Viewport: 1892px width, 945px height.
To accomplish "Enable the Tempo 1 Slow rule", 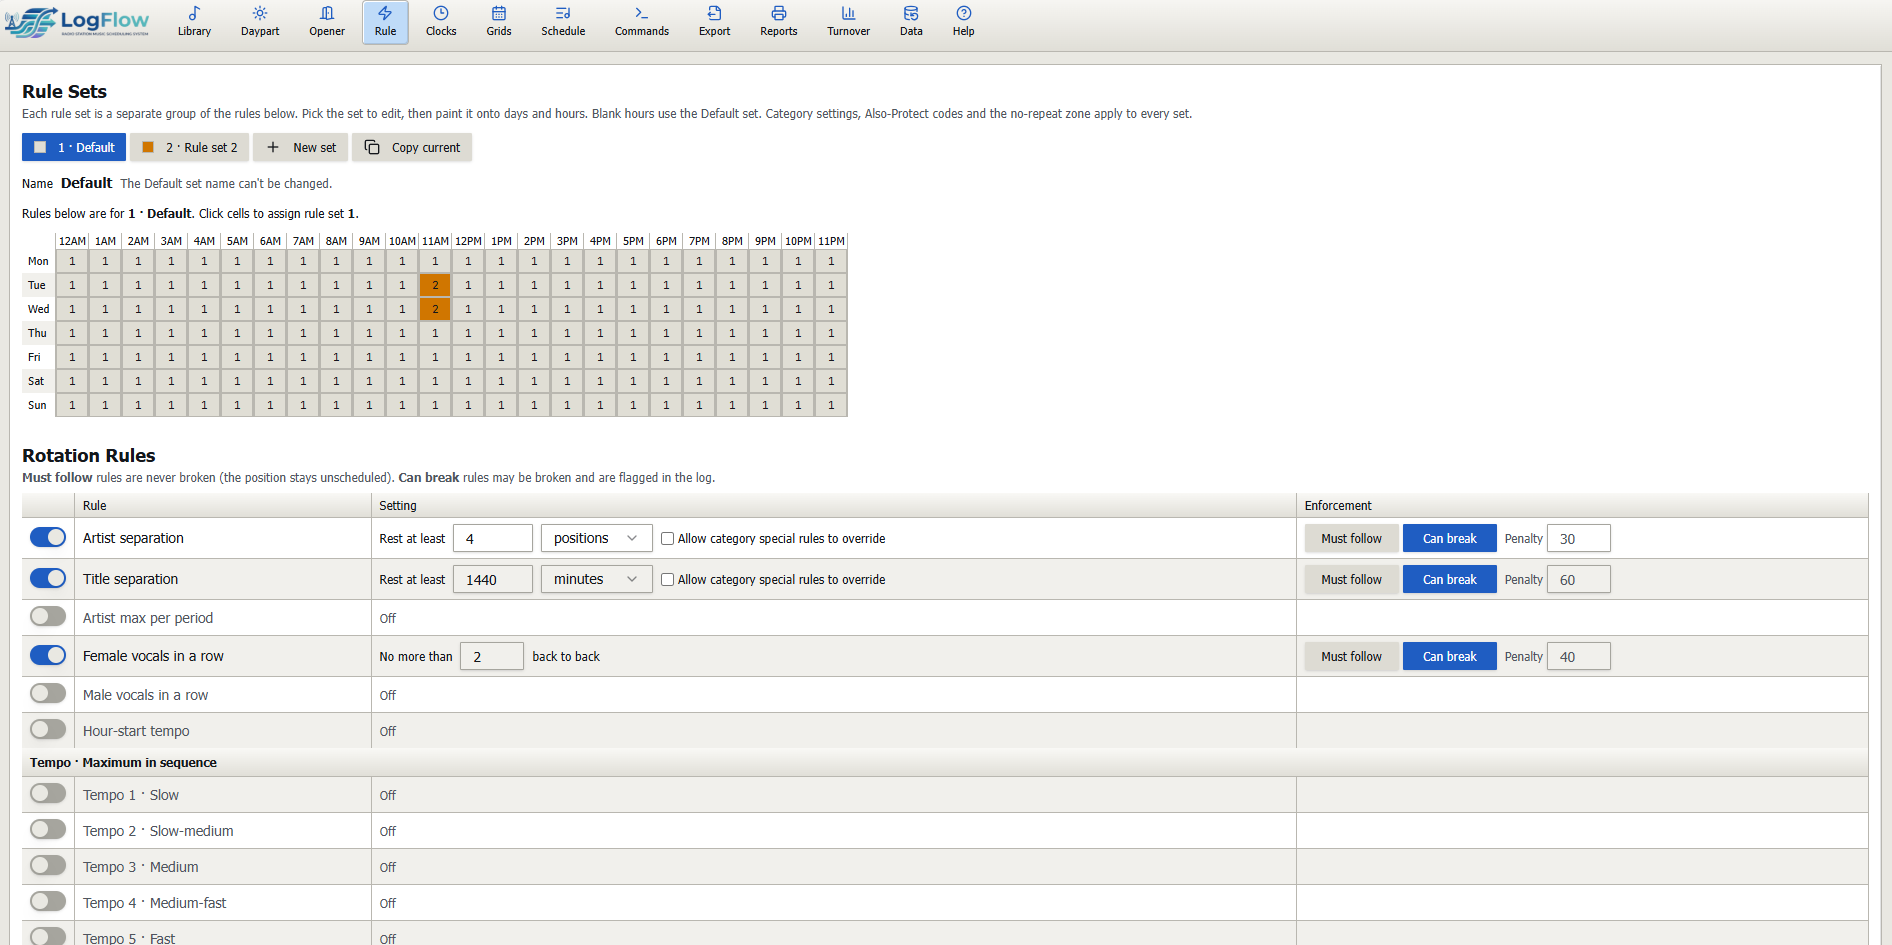I will pos(48,793).
